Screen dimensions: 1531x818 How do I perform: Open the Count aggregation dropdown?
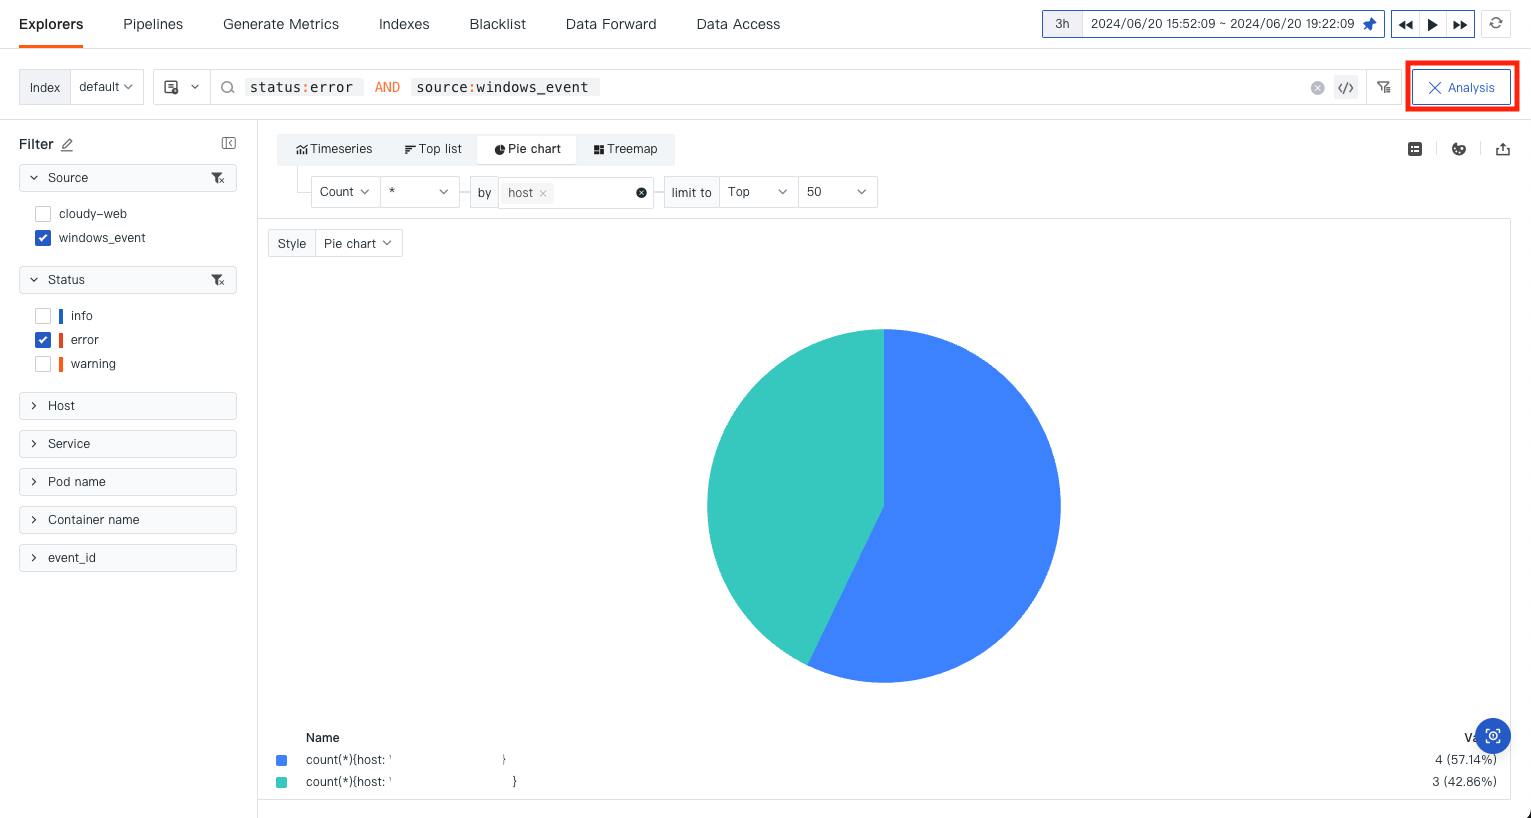[345, 192]
